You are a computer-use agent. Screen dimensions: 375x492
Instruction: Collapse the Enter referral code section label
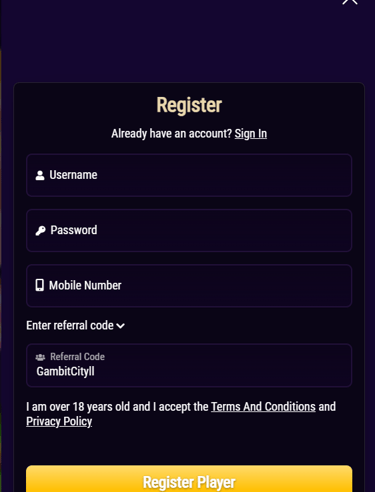(x=70, y=325)
